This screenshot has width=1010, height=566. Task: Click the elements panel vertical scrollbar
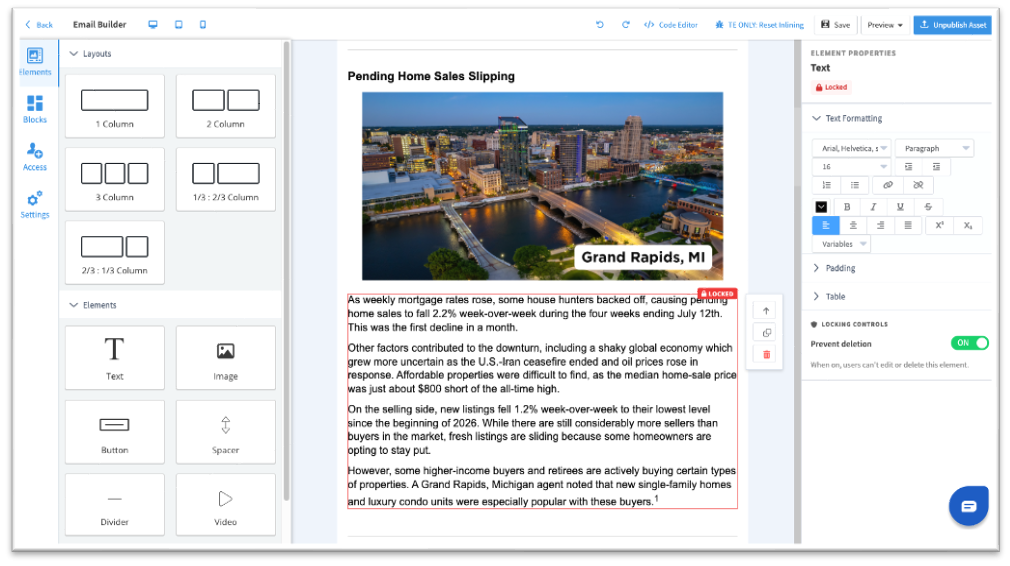click(286, 270)
